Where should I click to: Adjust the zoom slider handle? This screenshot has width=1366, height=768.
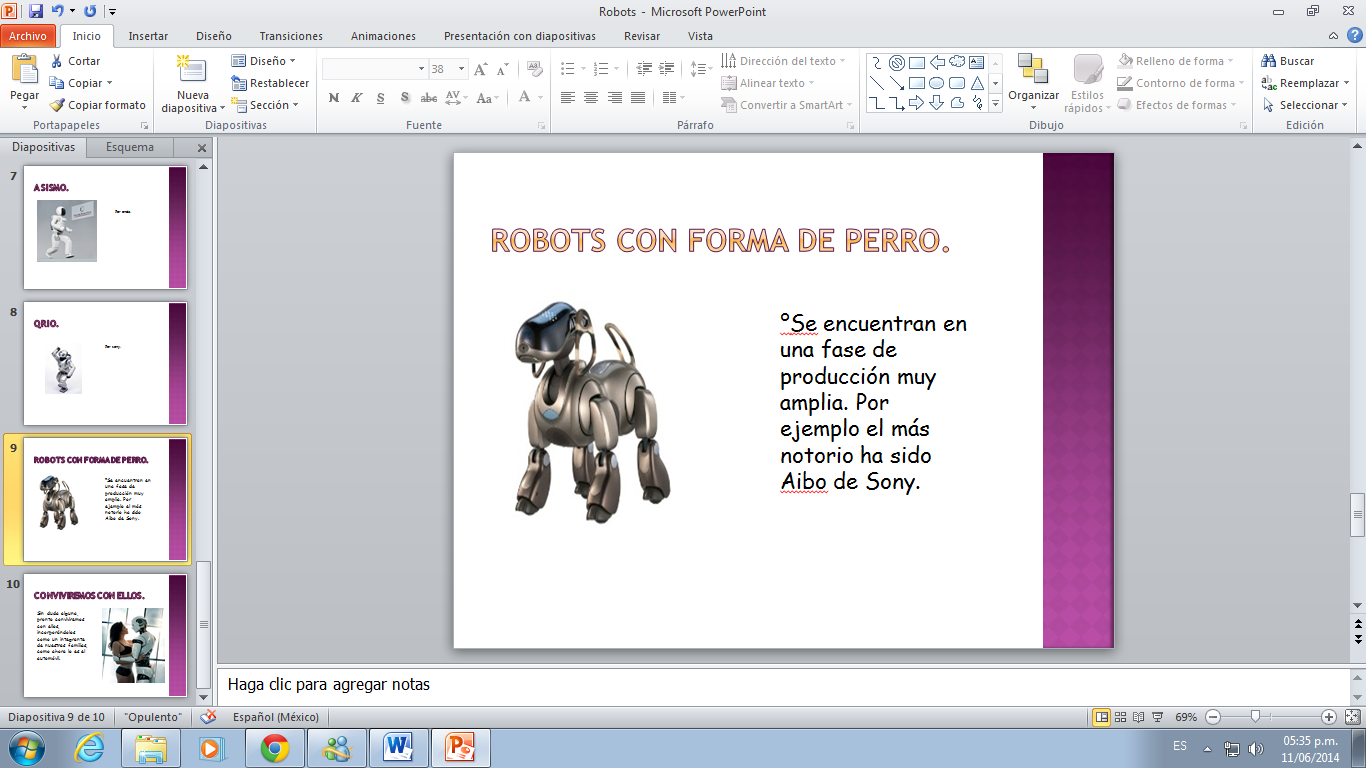pyautogui.click(x=1255, y=717)
